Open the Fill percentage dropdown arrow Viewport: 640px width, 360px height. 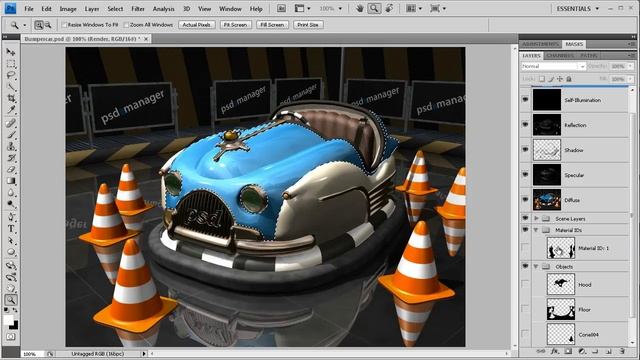point(631,79)
